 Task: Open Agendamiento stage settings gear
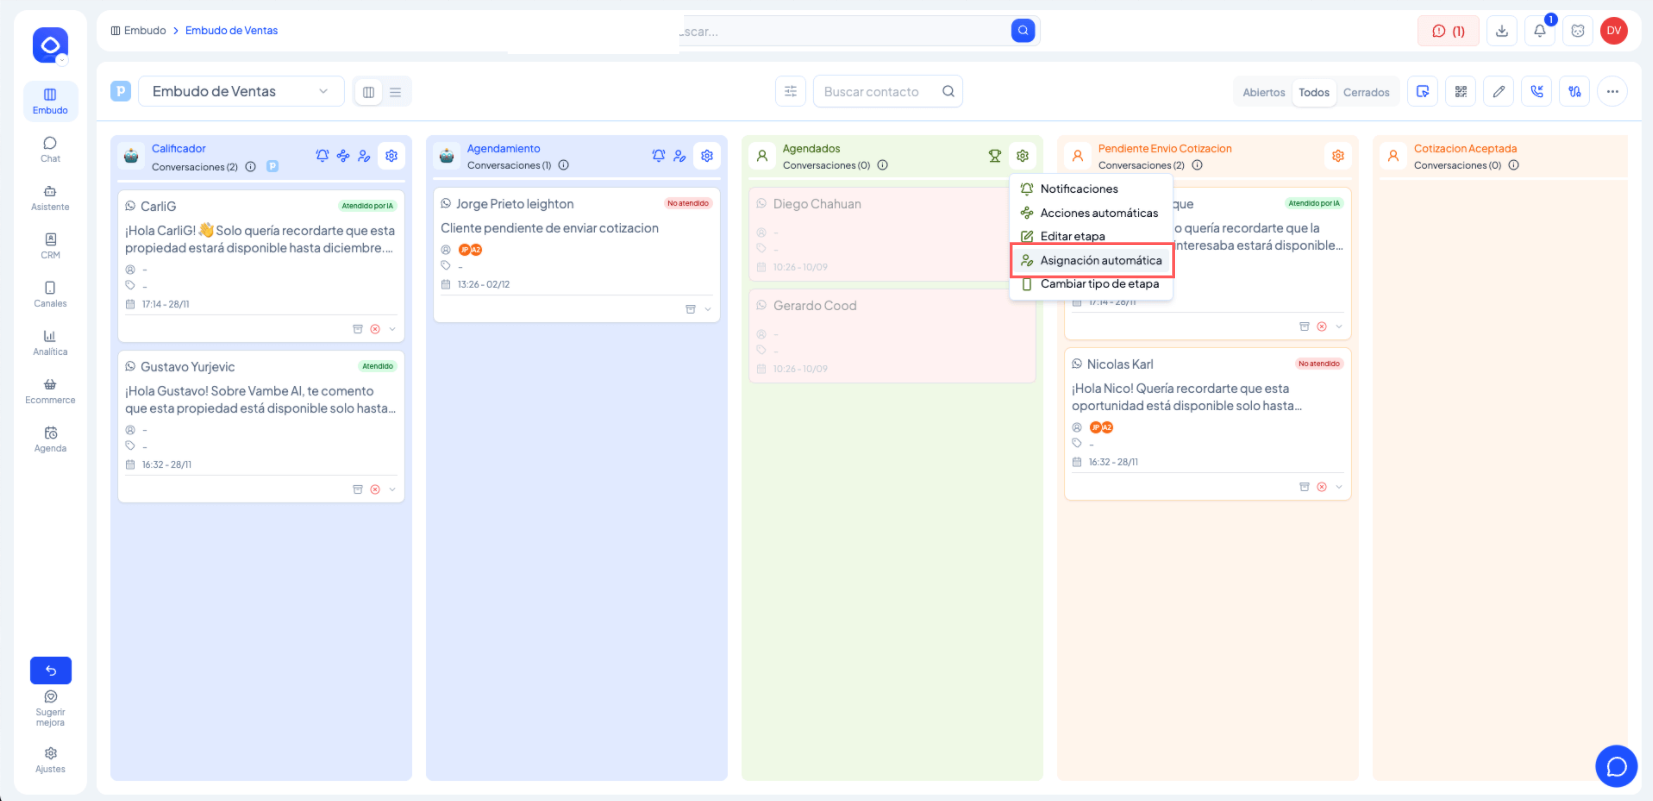707,156
